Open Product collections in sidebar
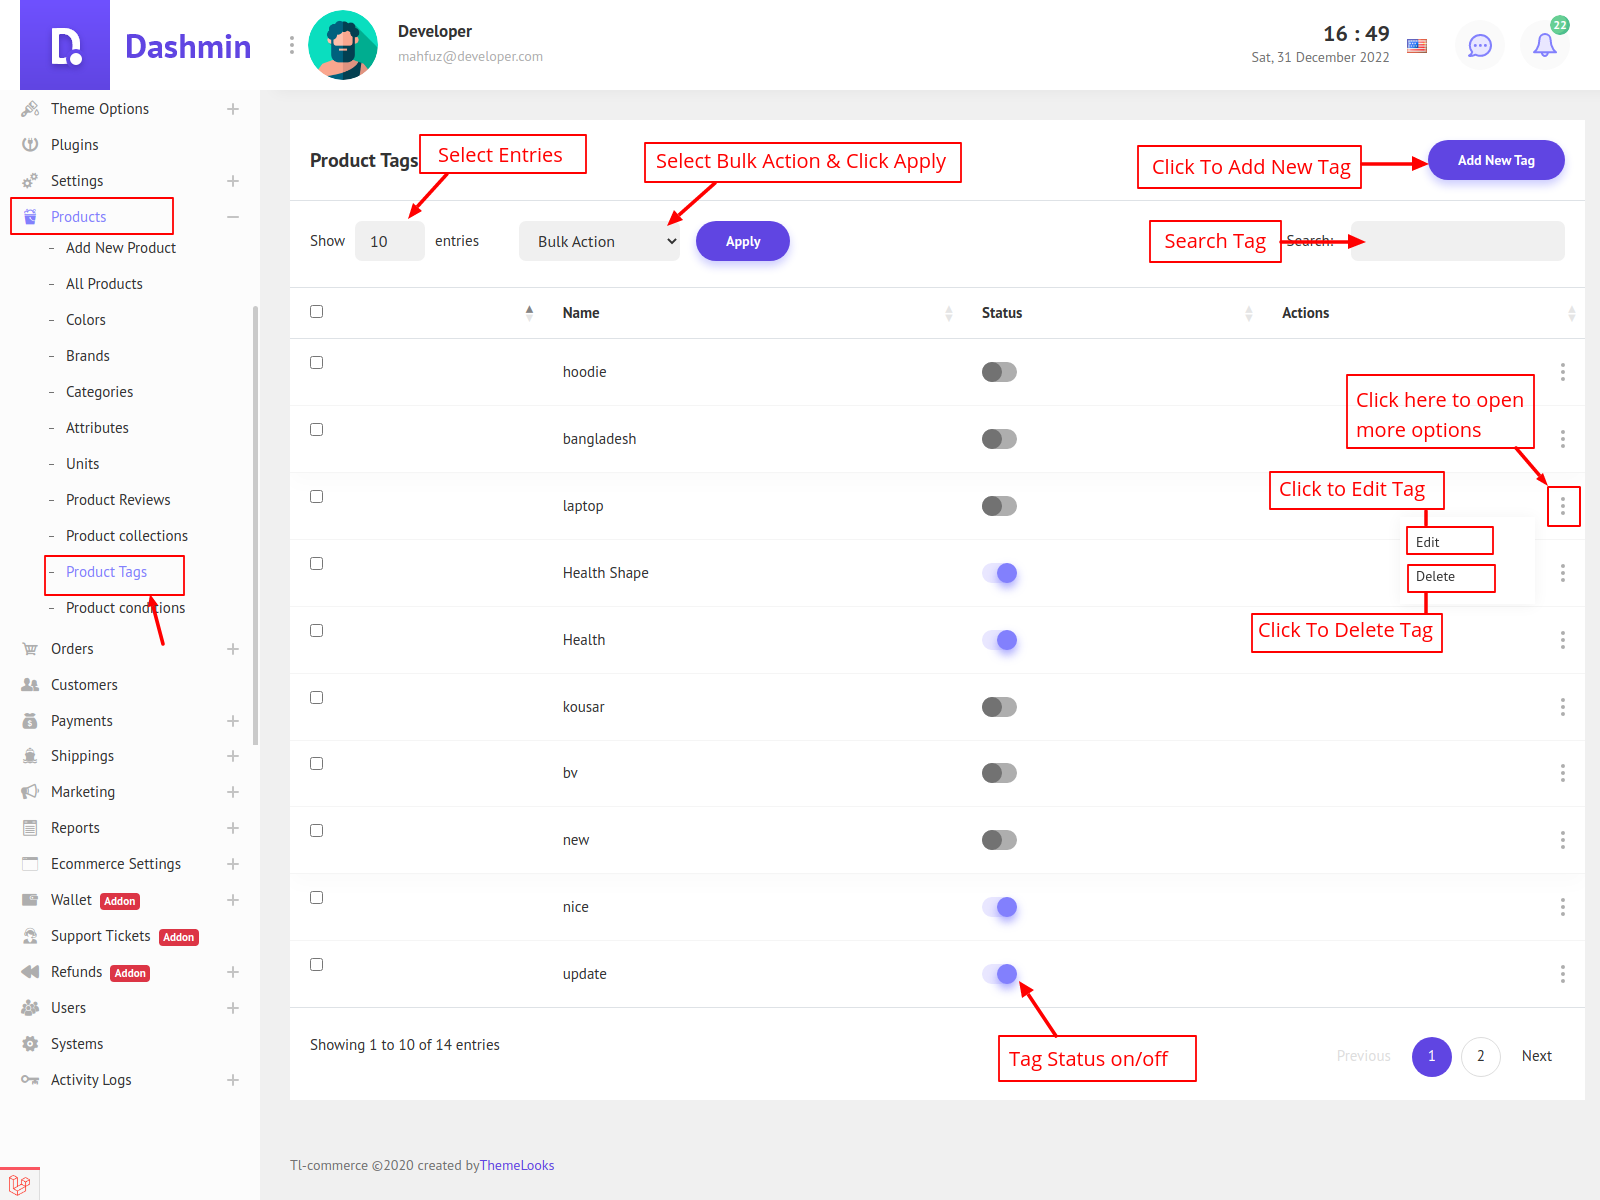The width and height of the screenshot is (1600, 1200). click(x=126, y=536)
